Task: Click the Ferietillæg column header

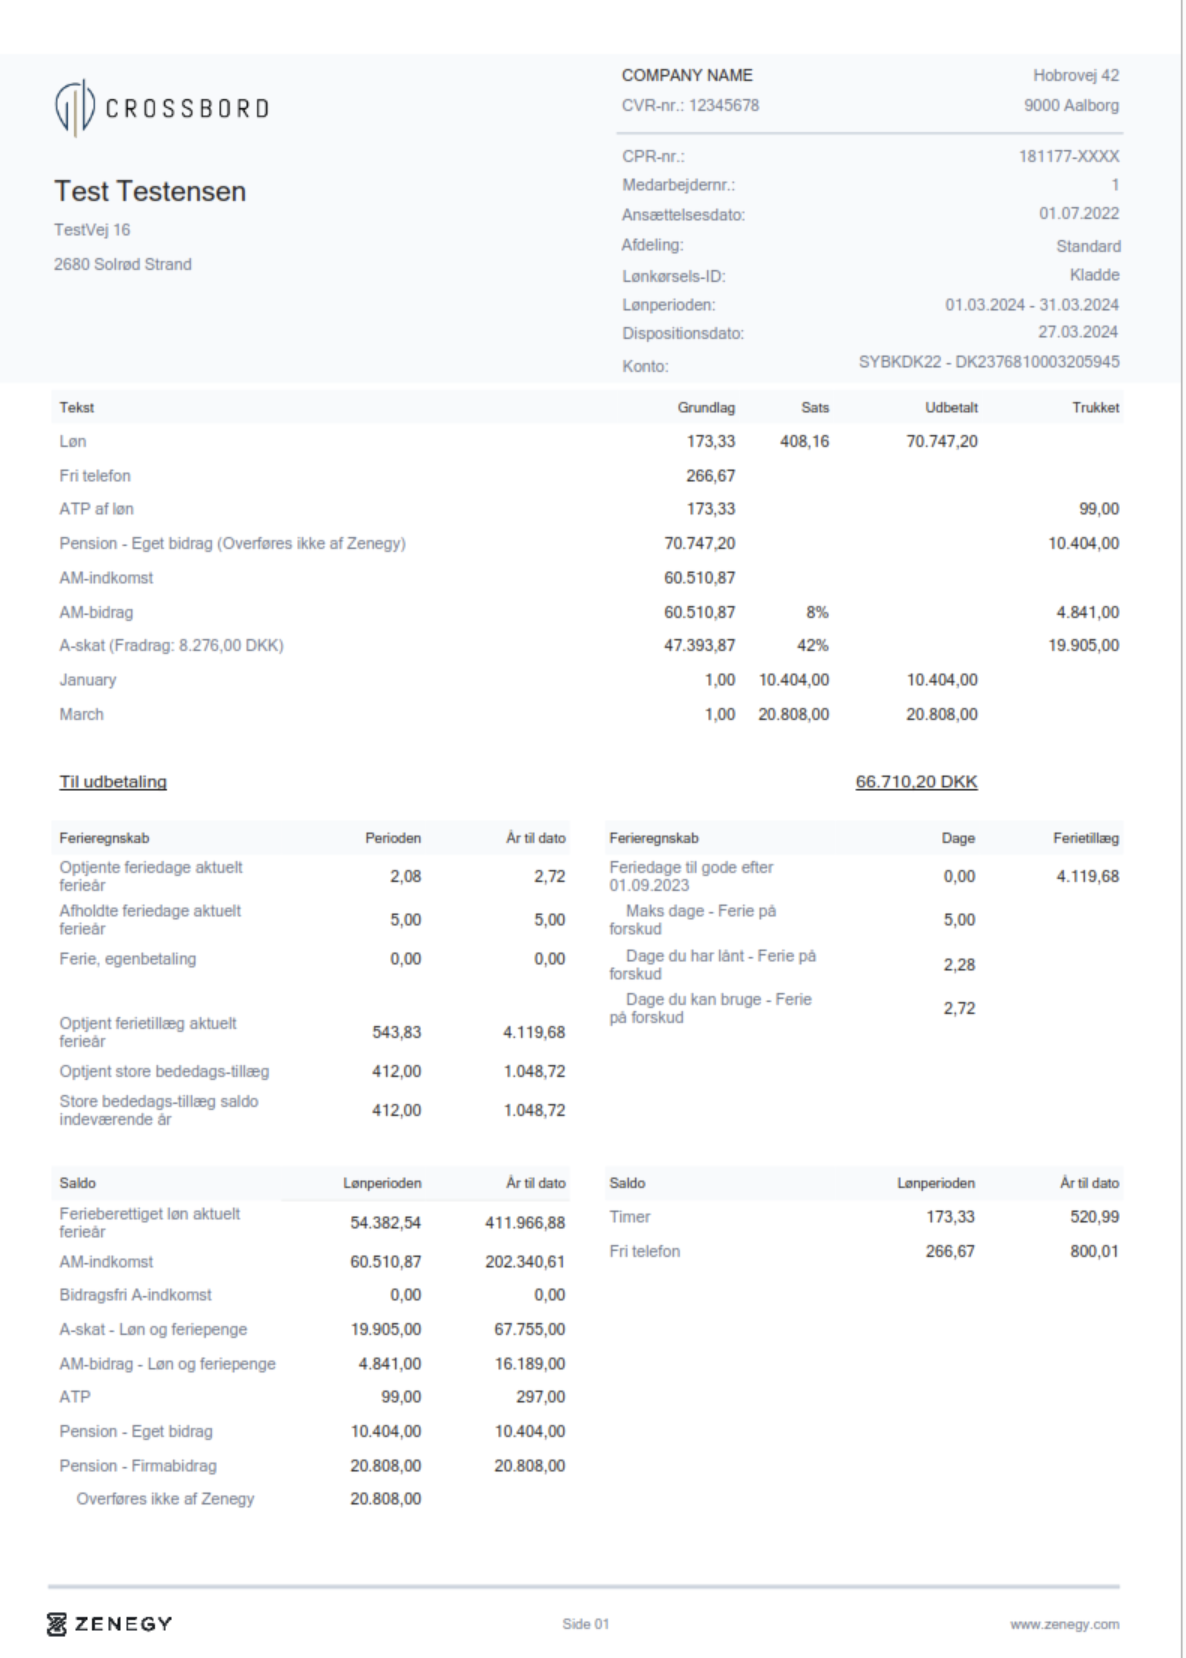Action: pos(1085,838)
